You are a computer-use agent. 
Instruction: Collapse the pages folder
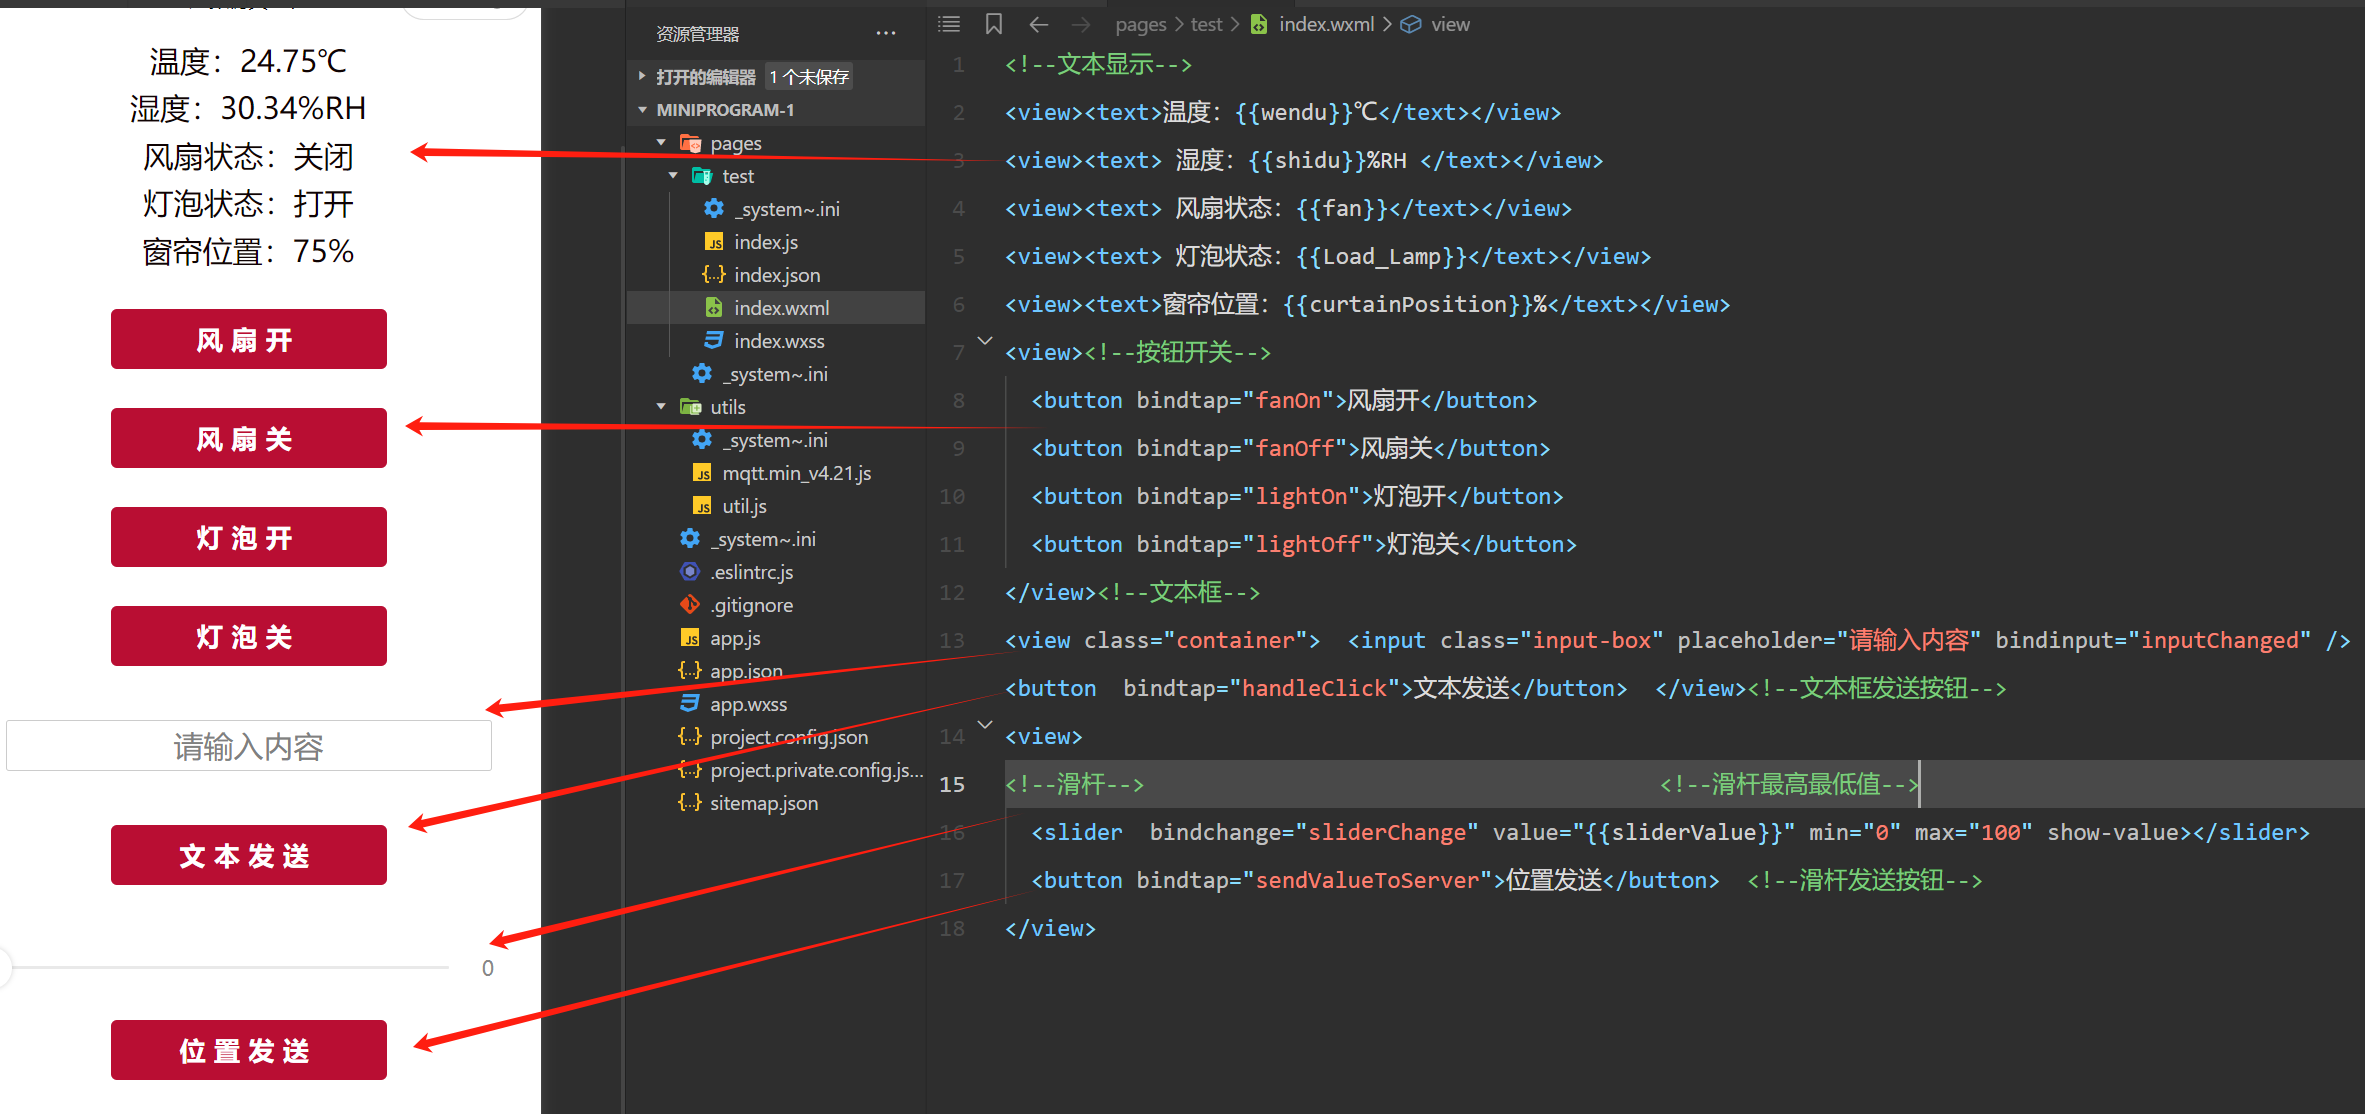661,143
